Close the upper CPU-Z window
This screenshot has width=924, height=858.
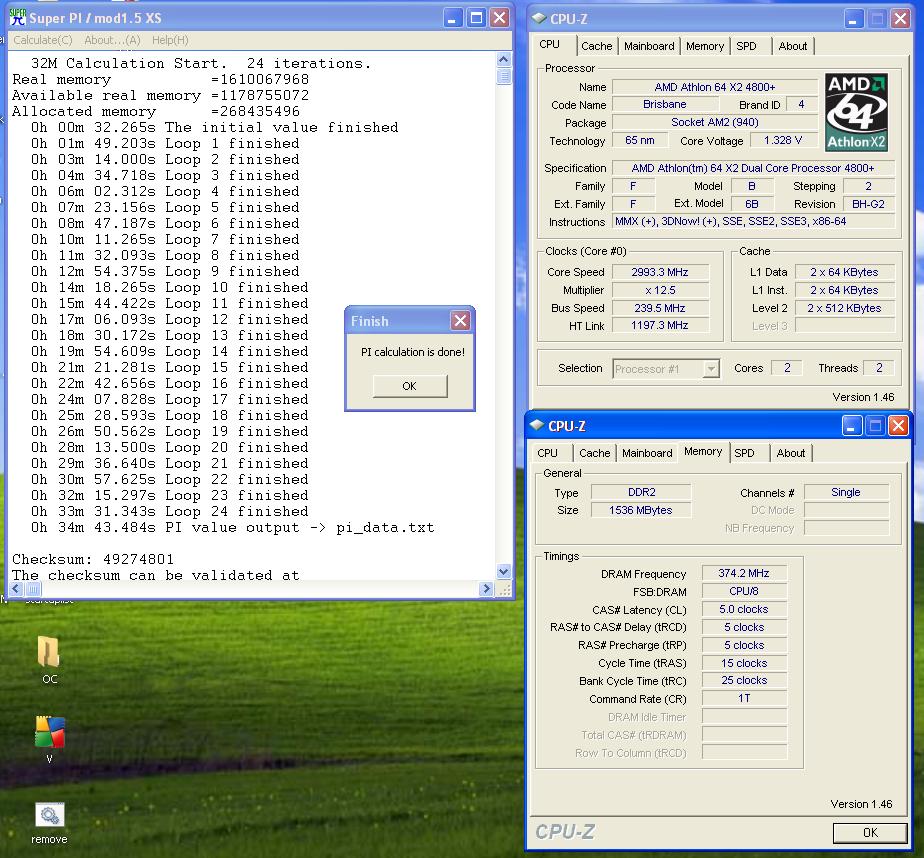tap(900, 19)
